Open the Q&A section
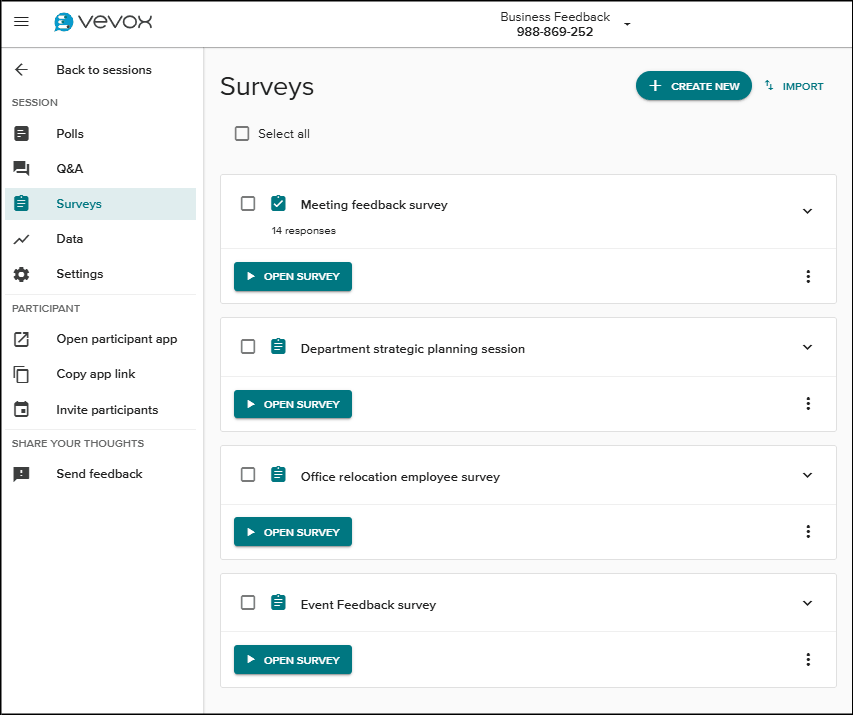Screen dimensions: 853x715 (69, 169)
